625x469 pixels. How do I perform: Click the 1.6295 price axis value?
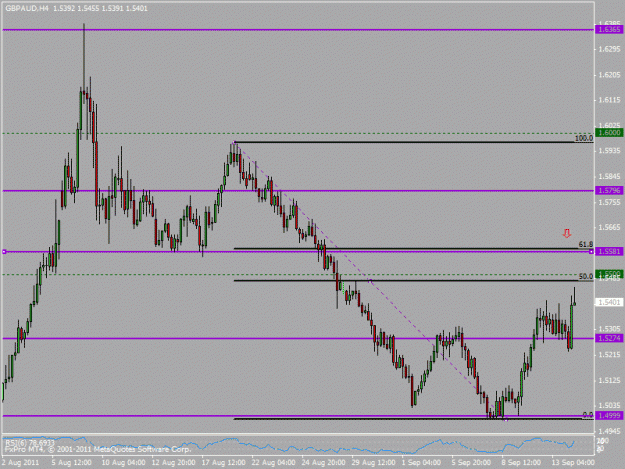(x=609, y=49)
